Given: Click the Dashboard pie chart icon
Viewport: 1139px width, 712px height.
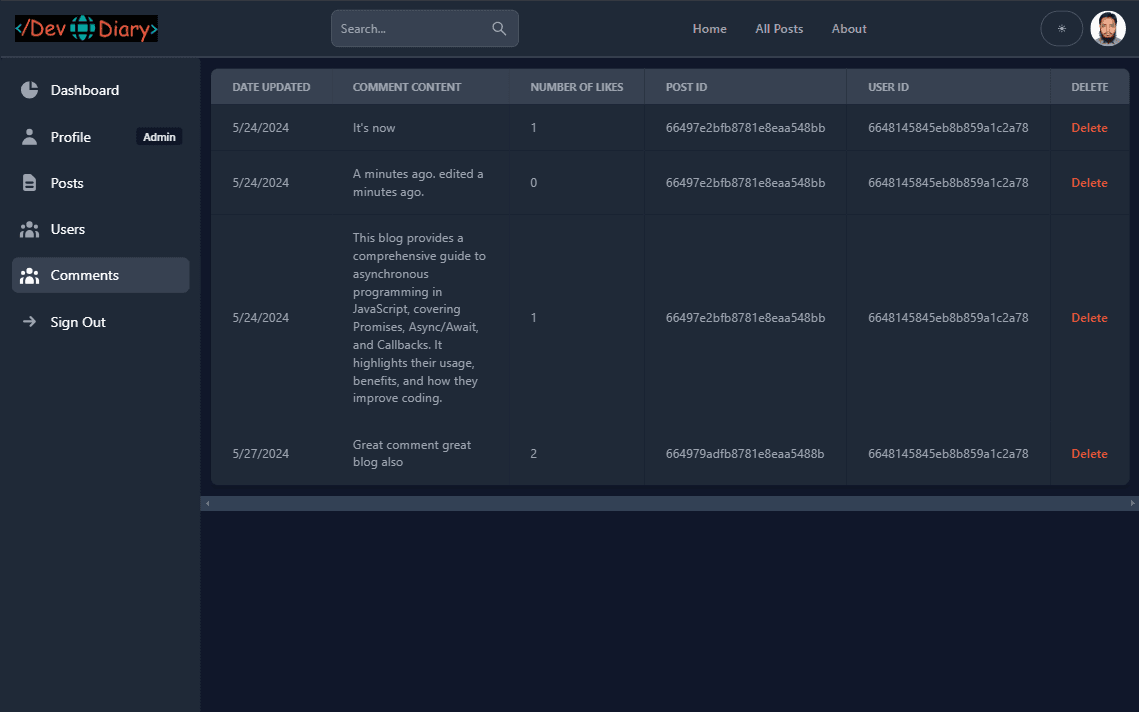Looking at the screenshot, I should click(30, 90).
